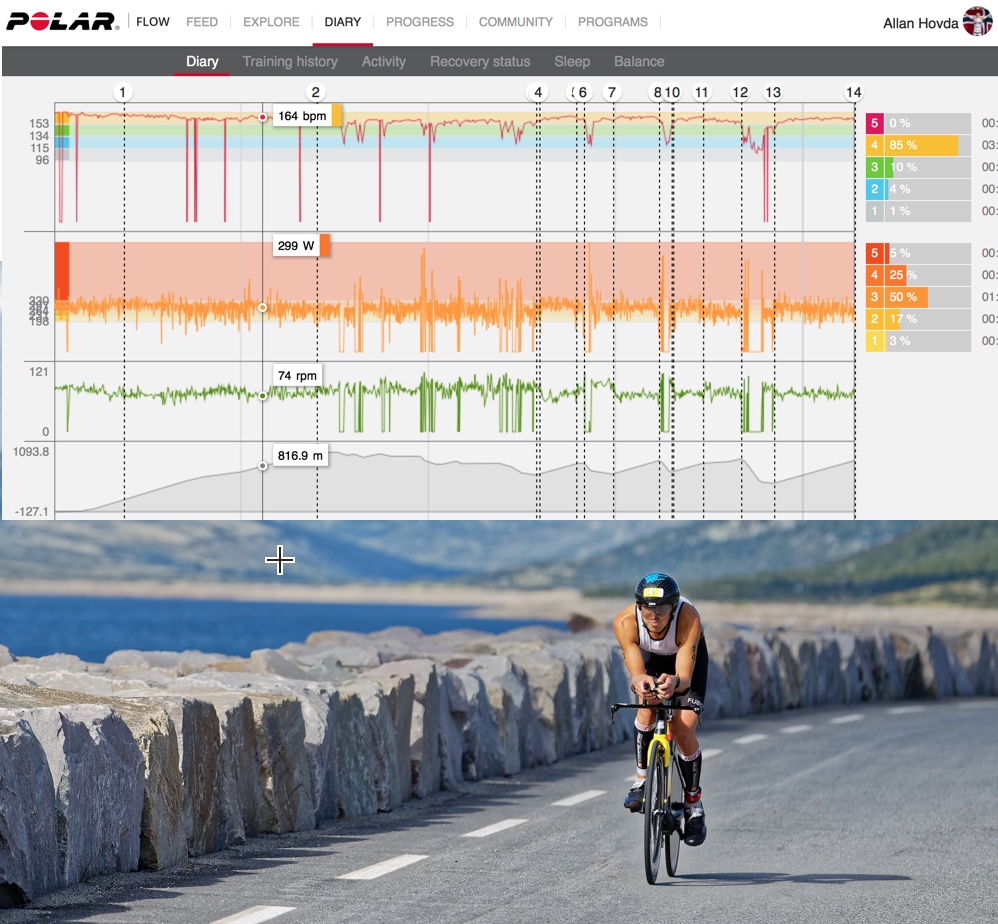Open the FEED page

click(203, 21)
